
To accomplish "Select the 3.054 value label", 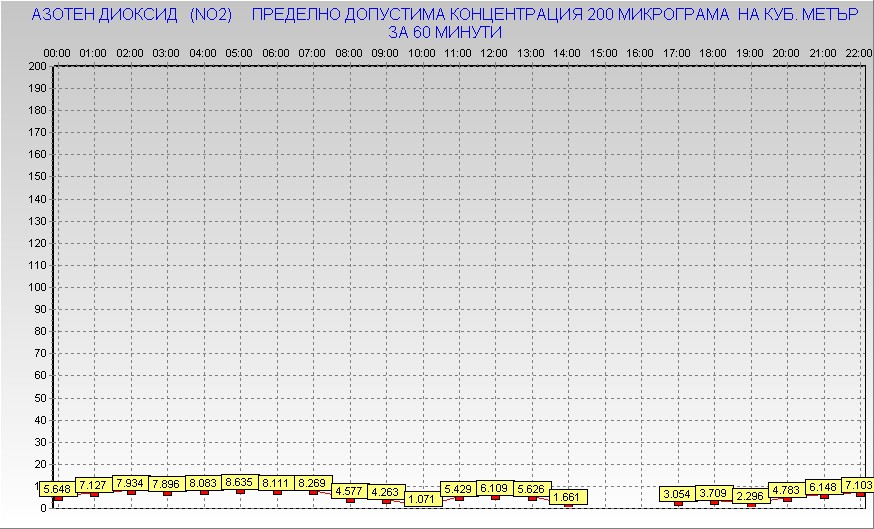I will (678, 494).
